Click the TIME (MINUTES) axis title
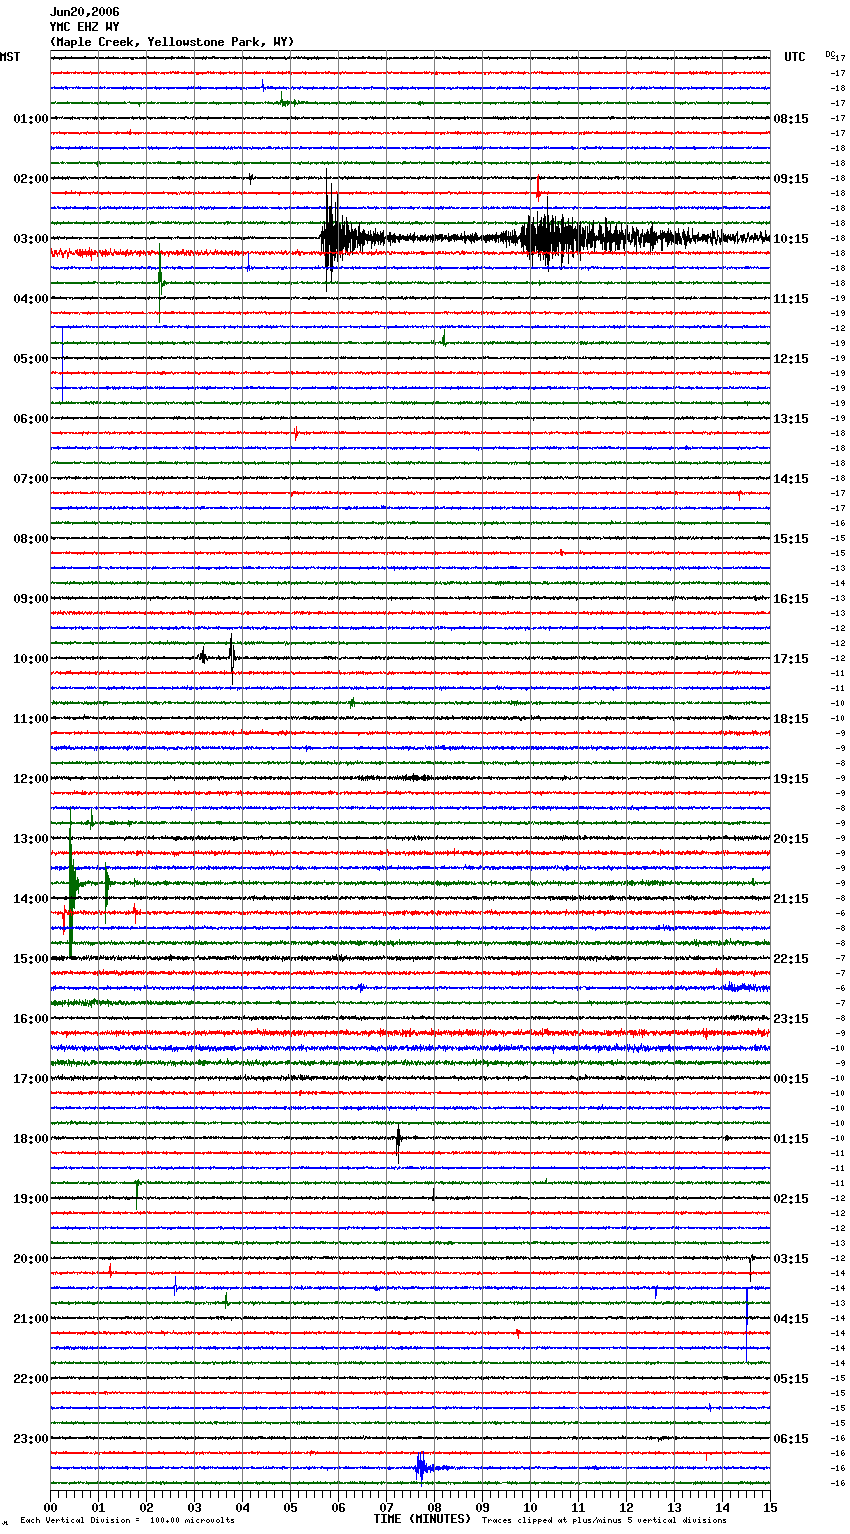The image size is (850, 1534). tap(422, 1519)
